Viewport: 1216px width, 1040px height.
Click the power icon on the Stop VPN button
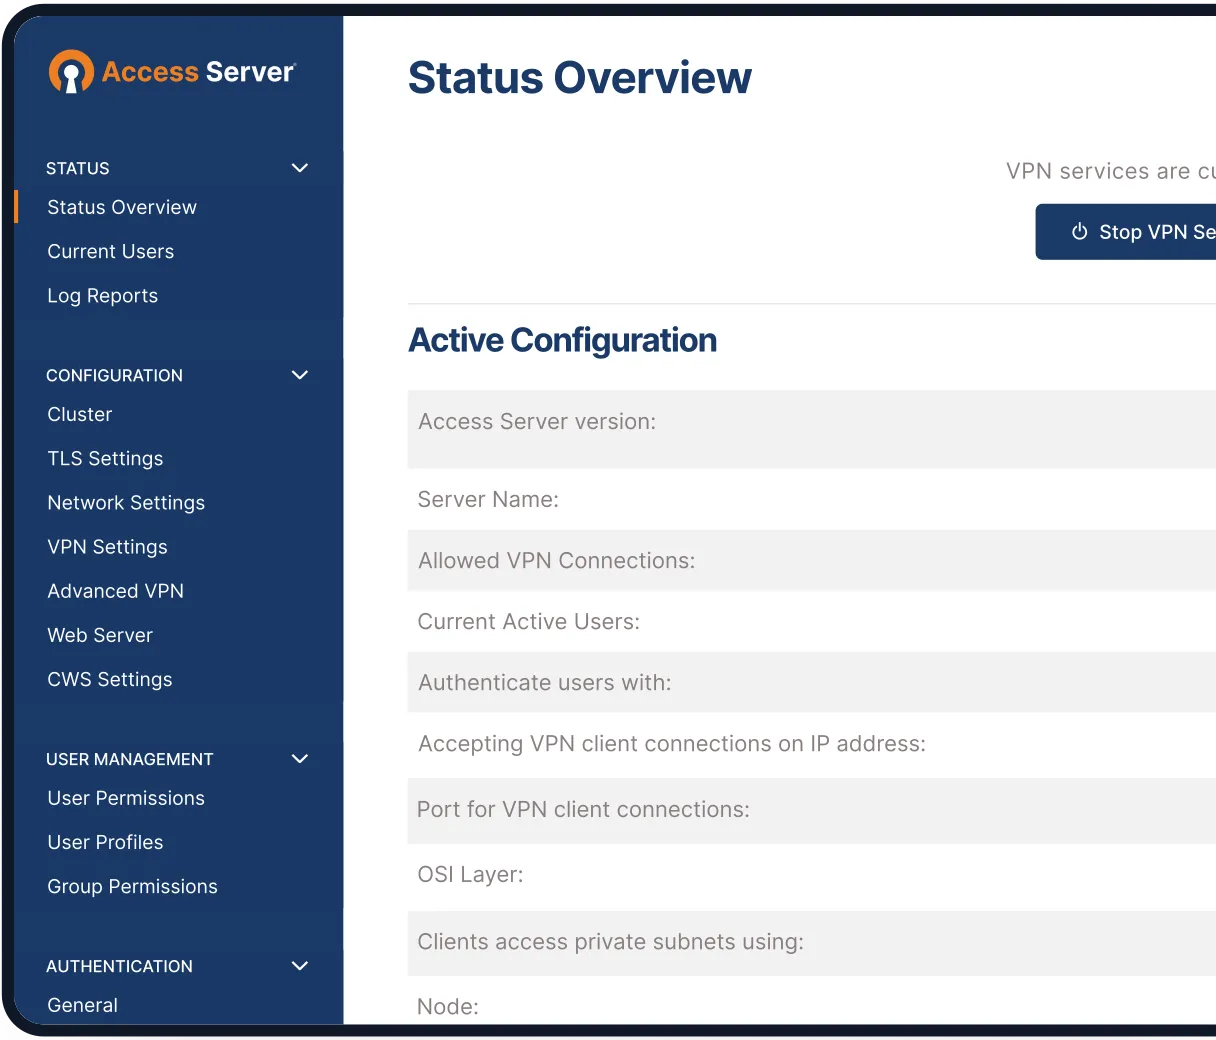coord(1079,231)
